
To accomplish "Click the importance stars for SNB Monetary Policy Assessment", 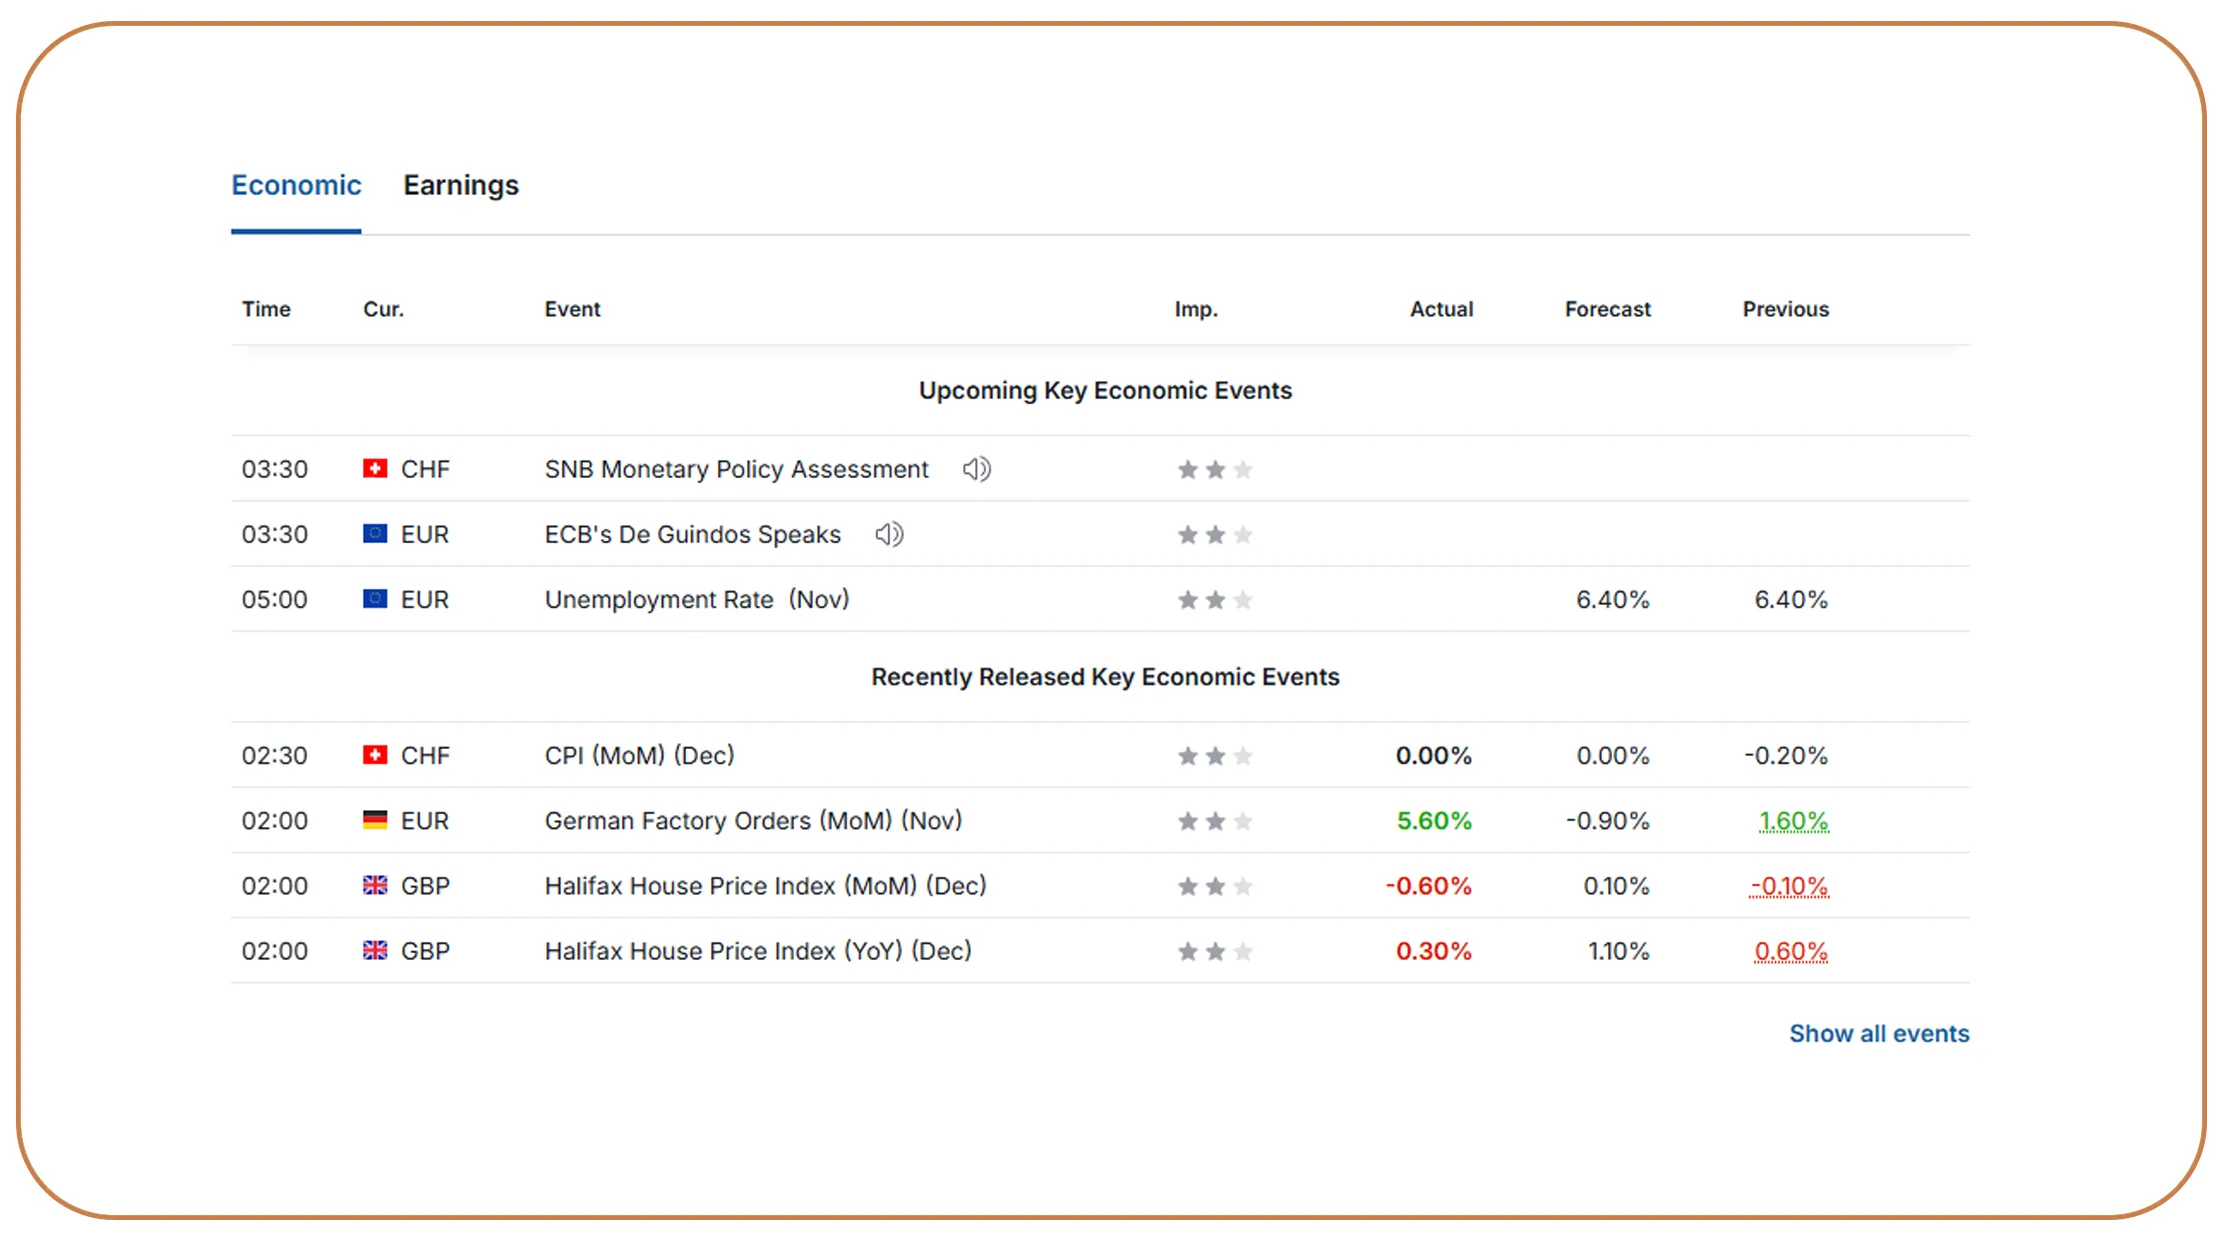I will (1214, 469).
